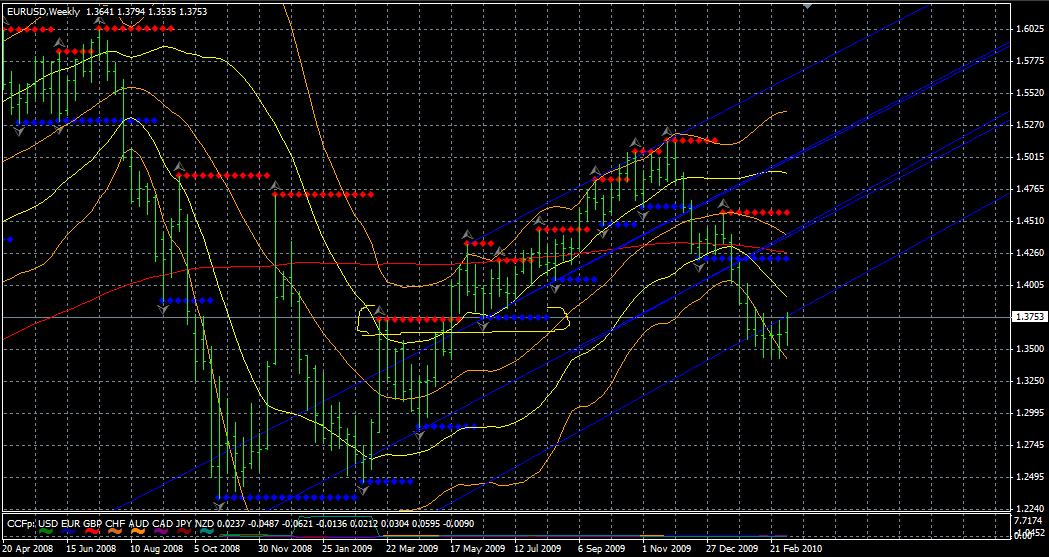Screen dimensions: 1049x557
Task: Click the teal wavy swatch under NZD
Action: coord(206,531)
